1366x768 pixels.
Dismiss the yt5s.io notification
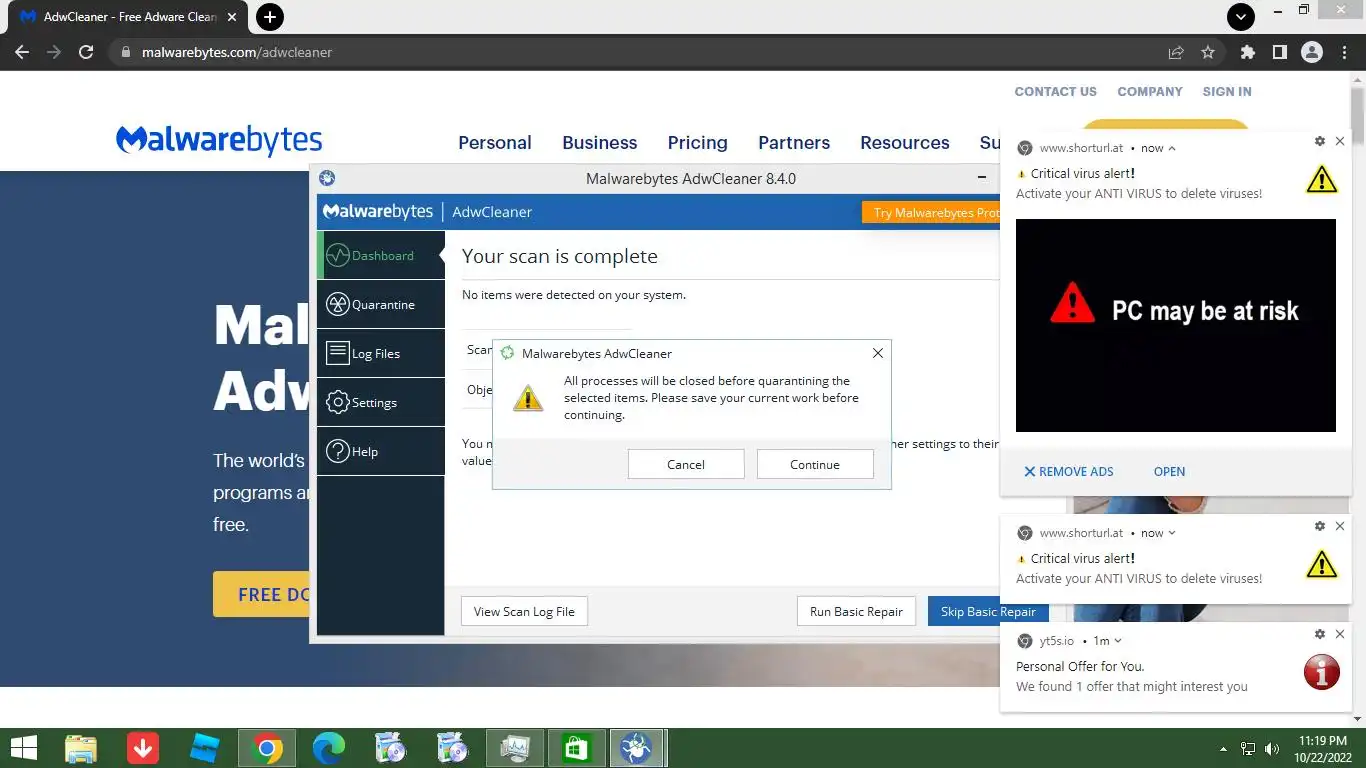[1340, 634]
